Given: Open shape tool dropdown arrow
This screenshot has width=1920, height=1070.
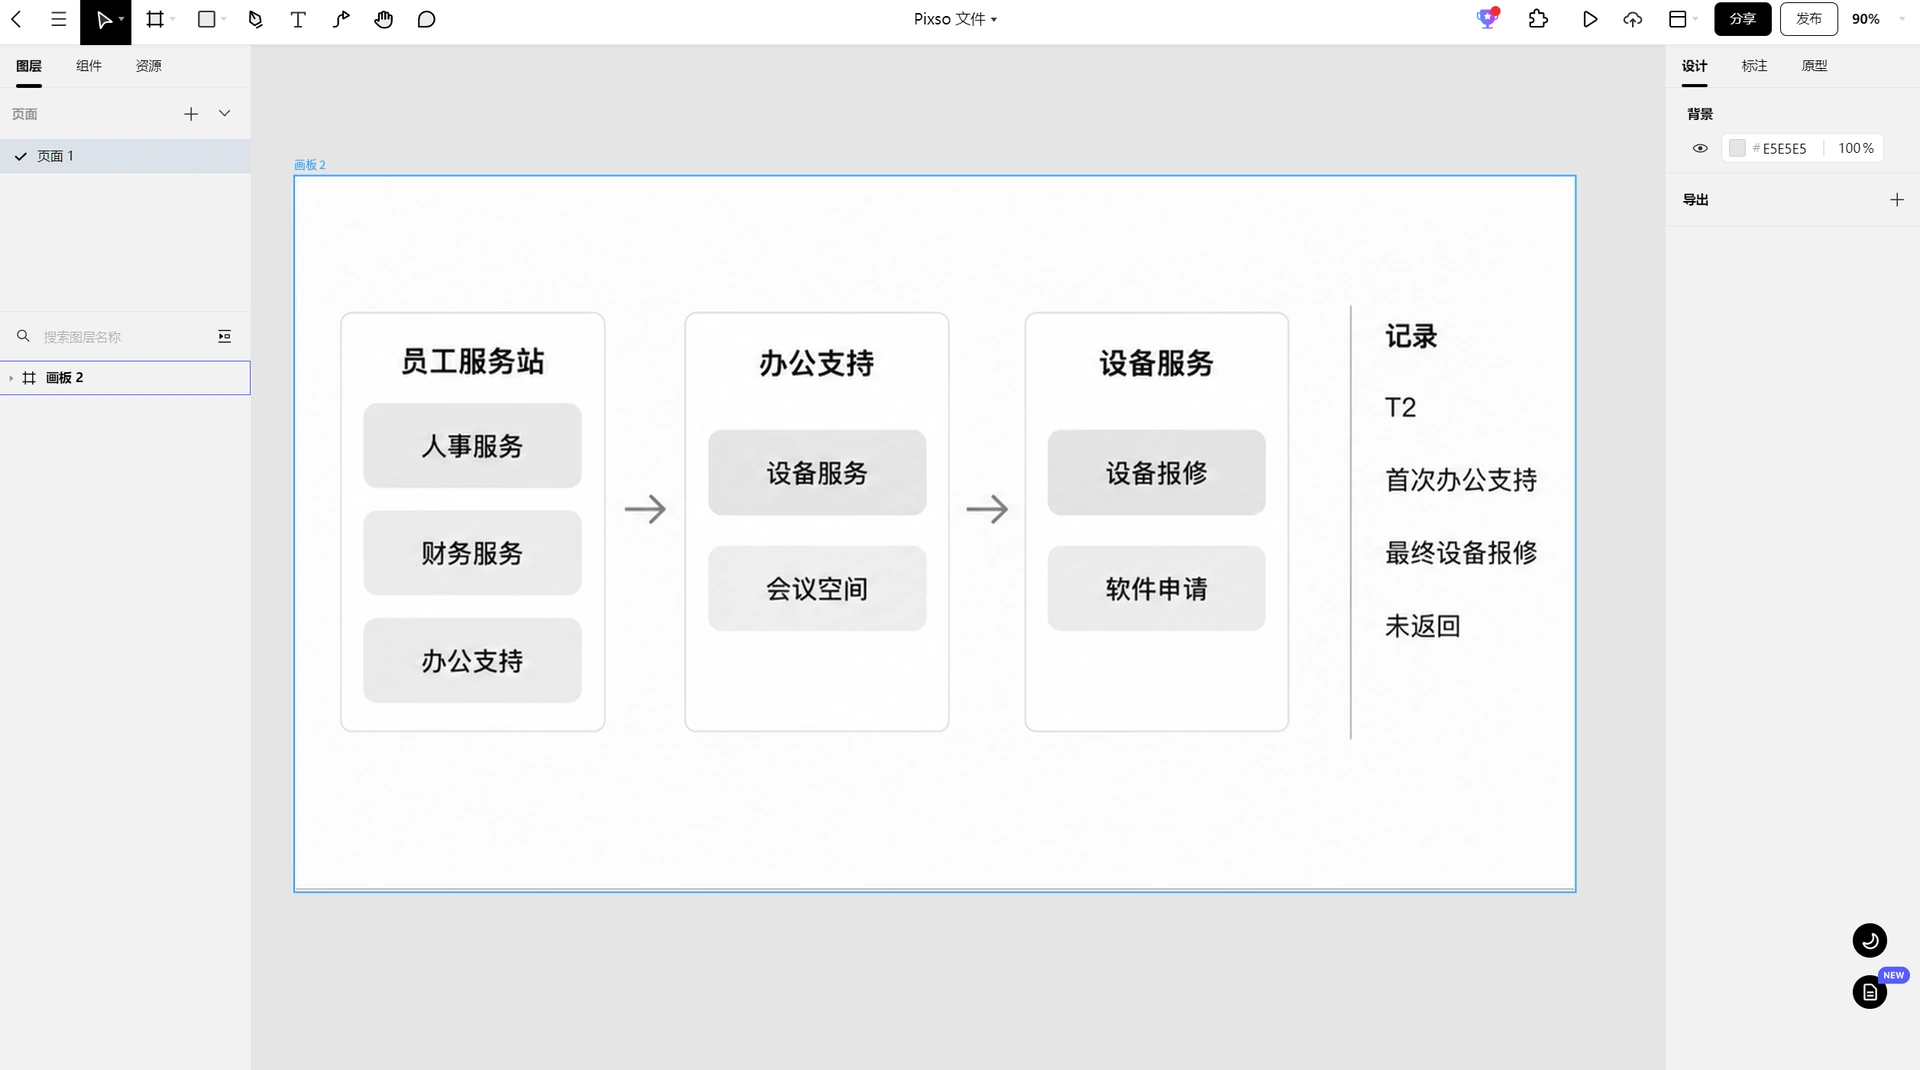Looking at the screenshot, I should 224,19.
